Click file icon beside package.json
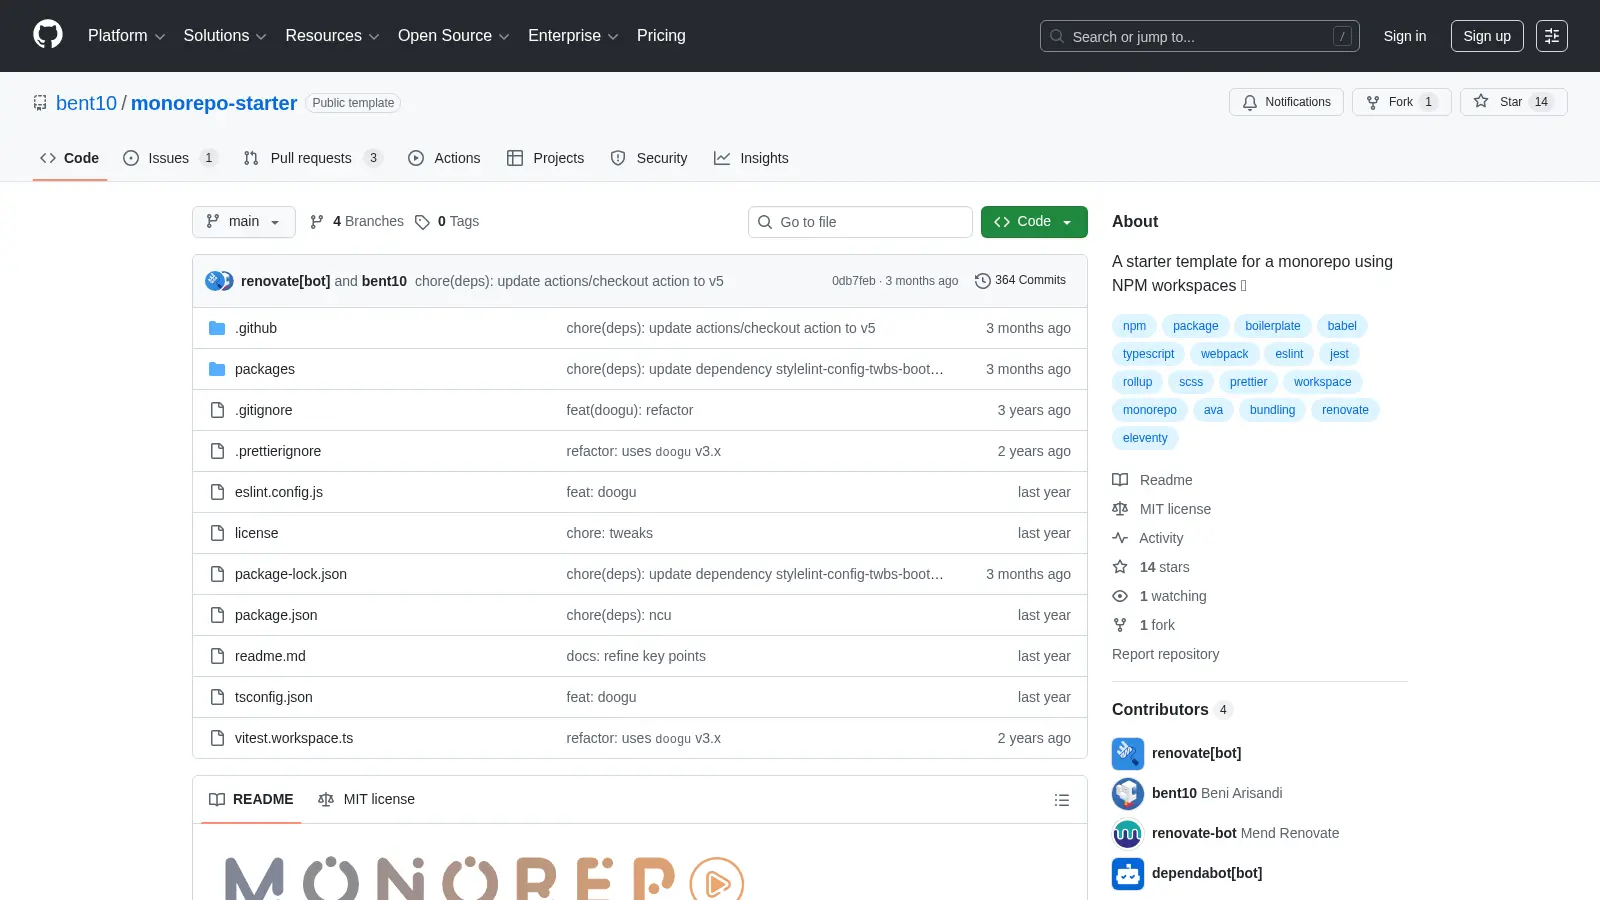 [x=217, y=615]
